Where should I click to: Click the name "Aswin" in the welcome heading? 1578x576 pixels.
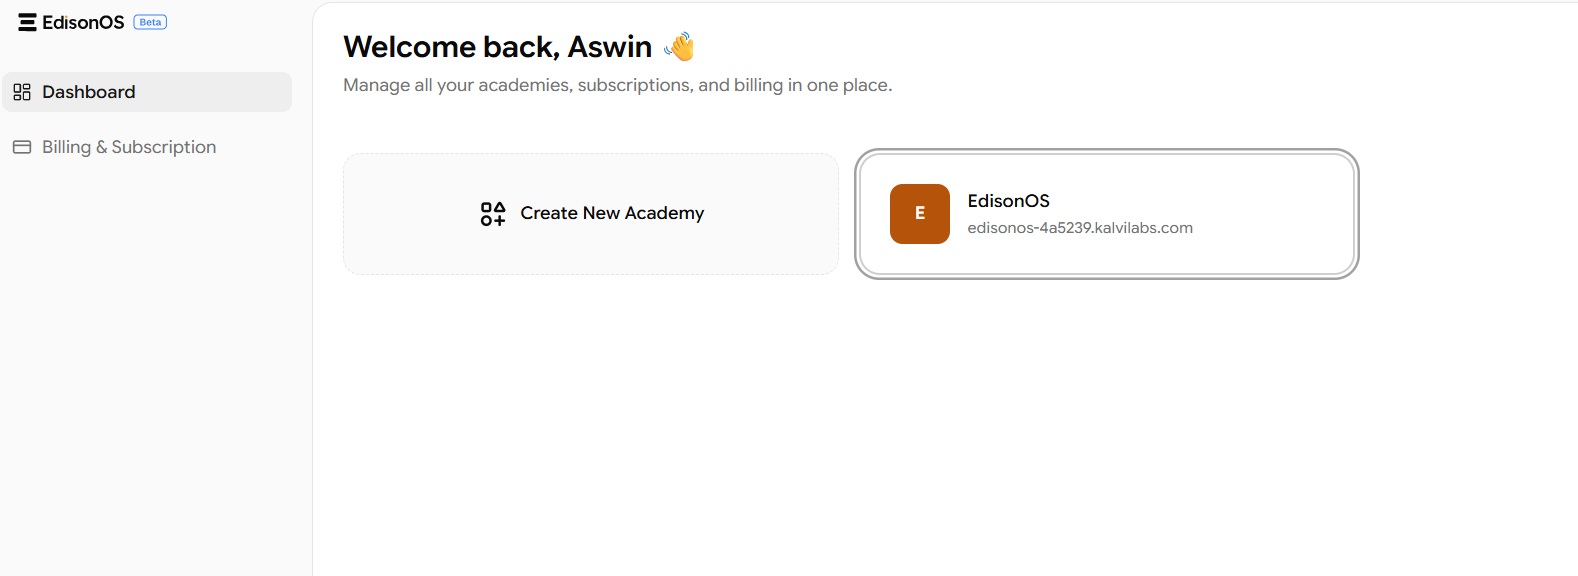(610, 47)
